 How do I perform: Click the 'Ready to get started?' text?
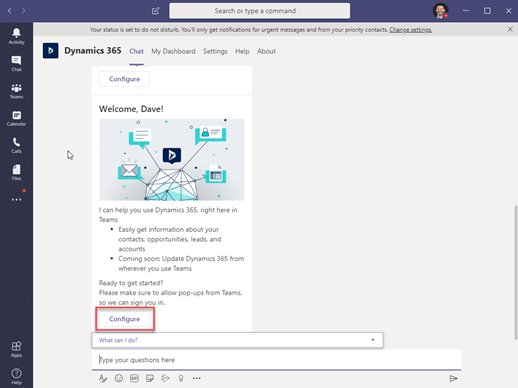pyautogui.click(x=131, y=283)
